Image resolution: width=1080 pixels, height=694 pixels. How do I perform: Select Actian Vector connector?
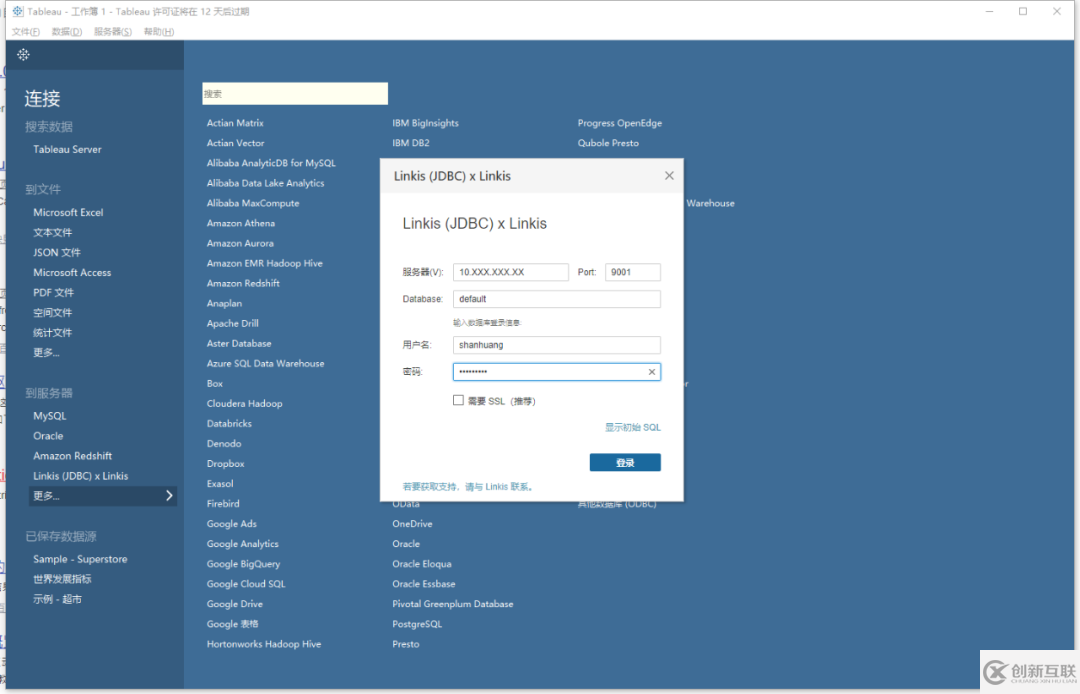click(x=236, y=143)
